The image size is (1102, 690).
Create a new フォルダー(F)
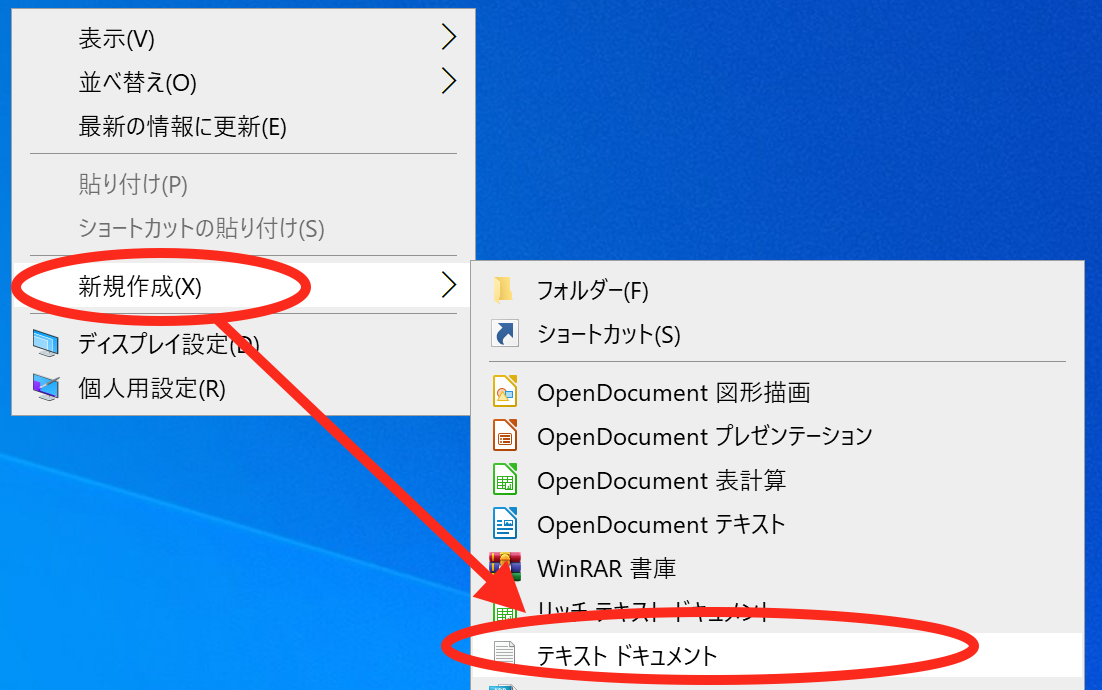777,290
